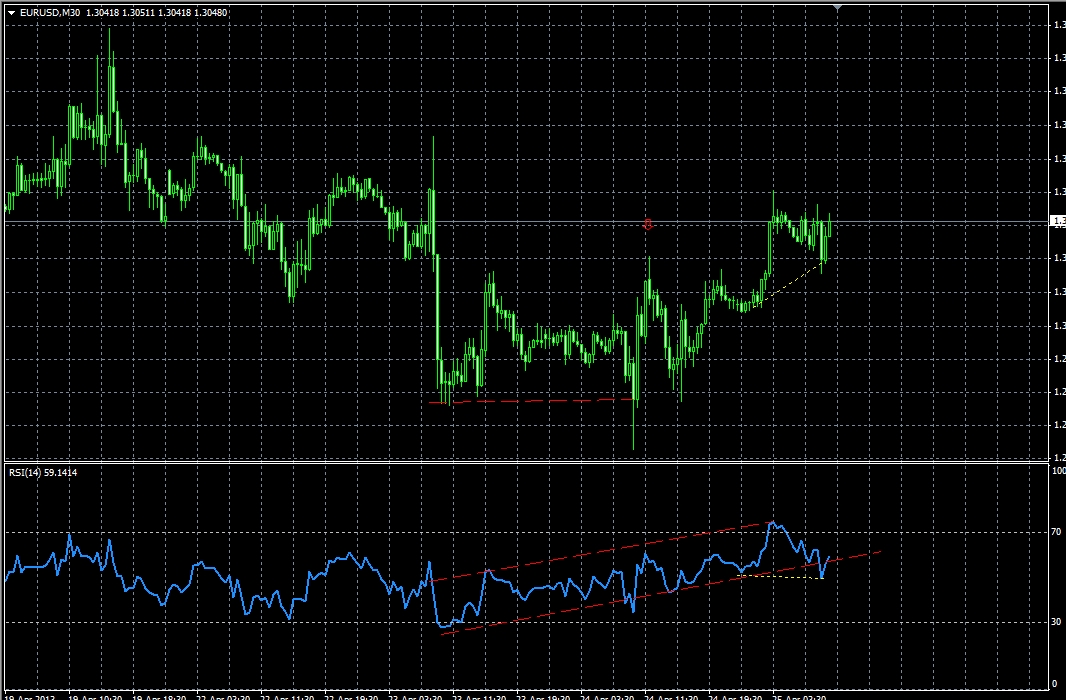Click the RSI 70 level label
Image resolution: width=1066 pixels, height=700 pixels.
pyautogui.click(x=1056, y=531)
